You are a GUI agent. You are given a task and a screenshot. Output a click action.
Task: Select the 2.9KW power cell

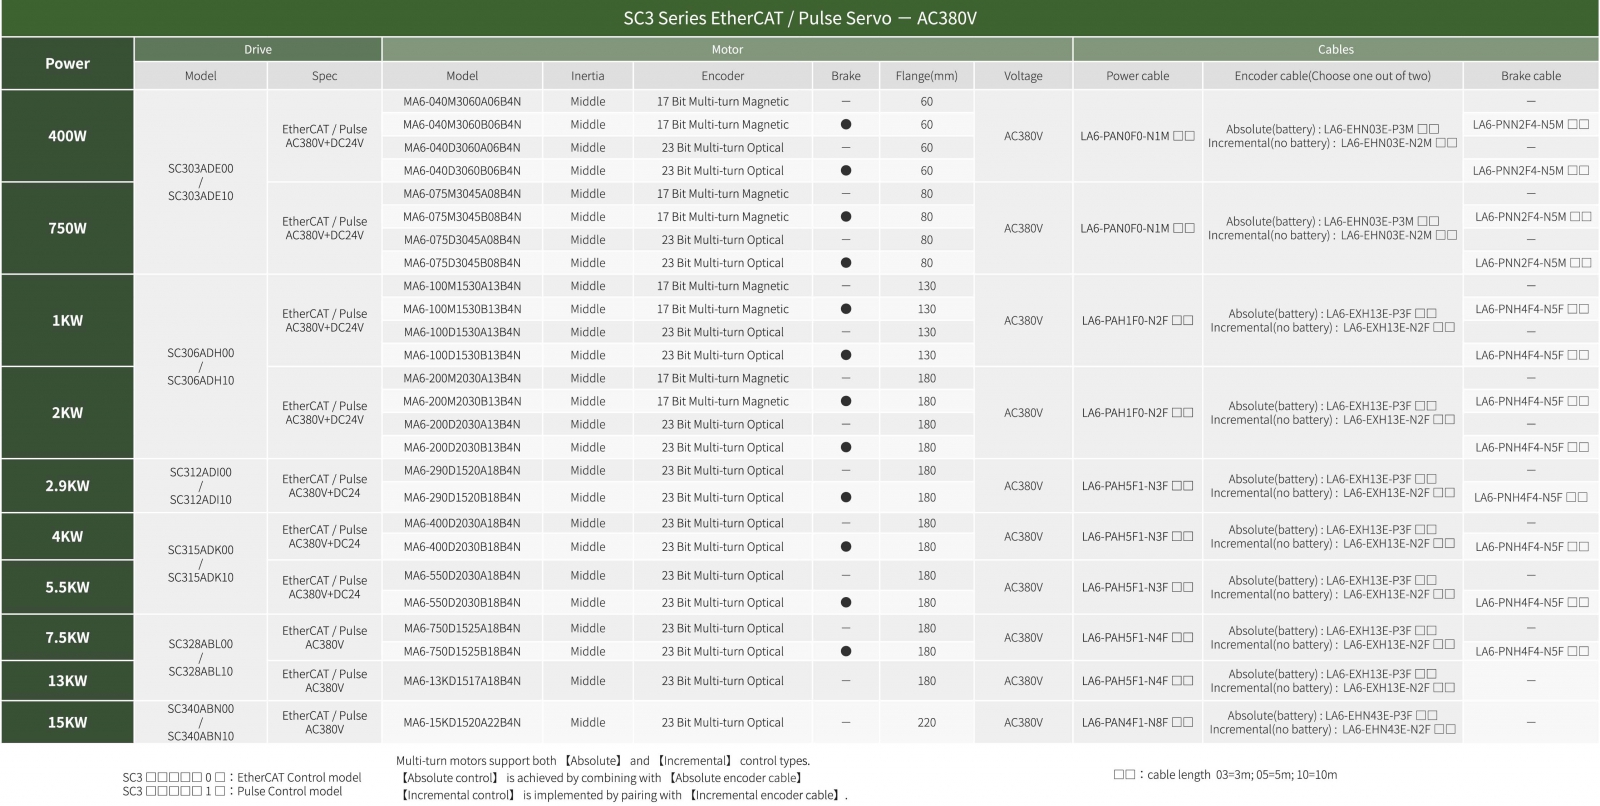tap(67, 486)
